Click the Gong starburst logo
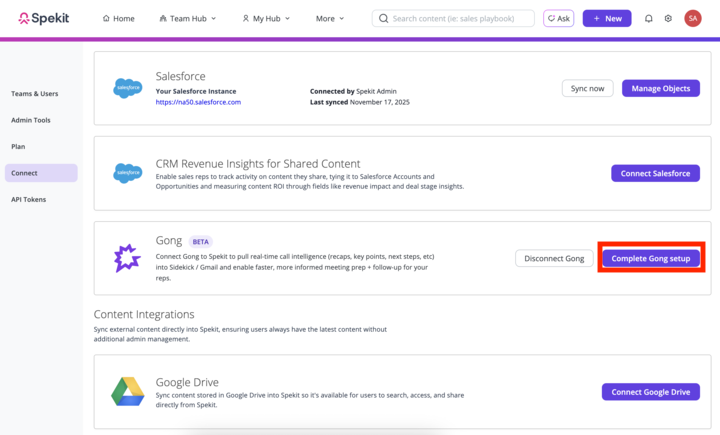The height and width of the screenshot is (435, 720). 128,258
